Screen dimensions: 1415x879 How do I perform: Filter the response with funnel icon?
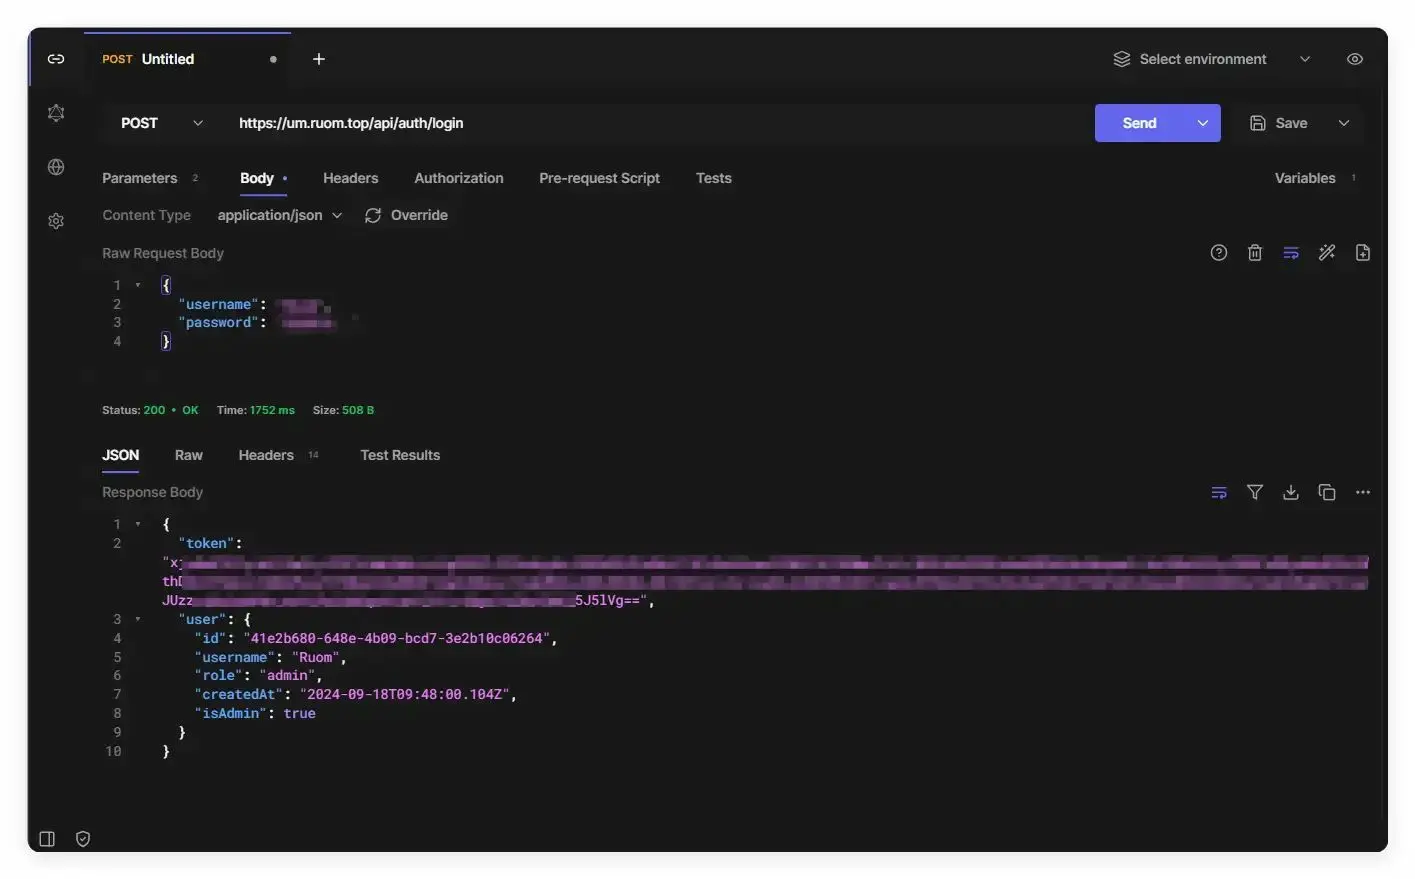pos(1254,492)
